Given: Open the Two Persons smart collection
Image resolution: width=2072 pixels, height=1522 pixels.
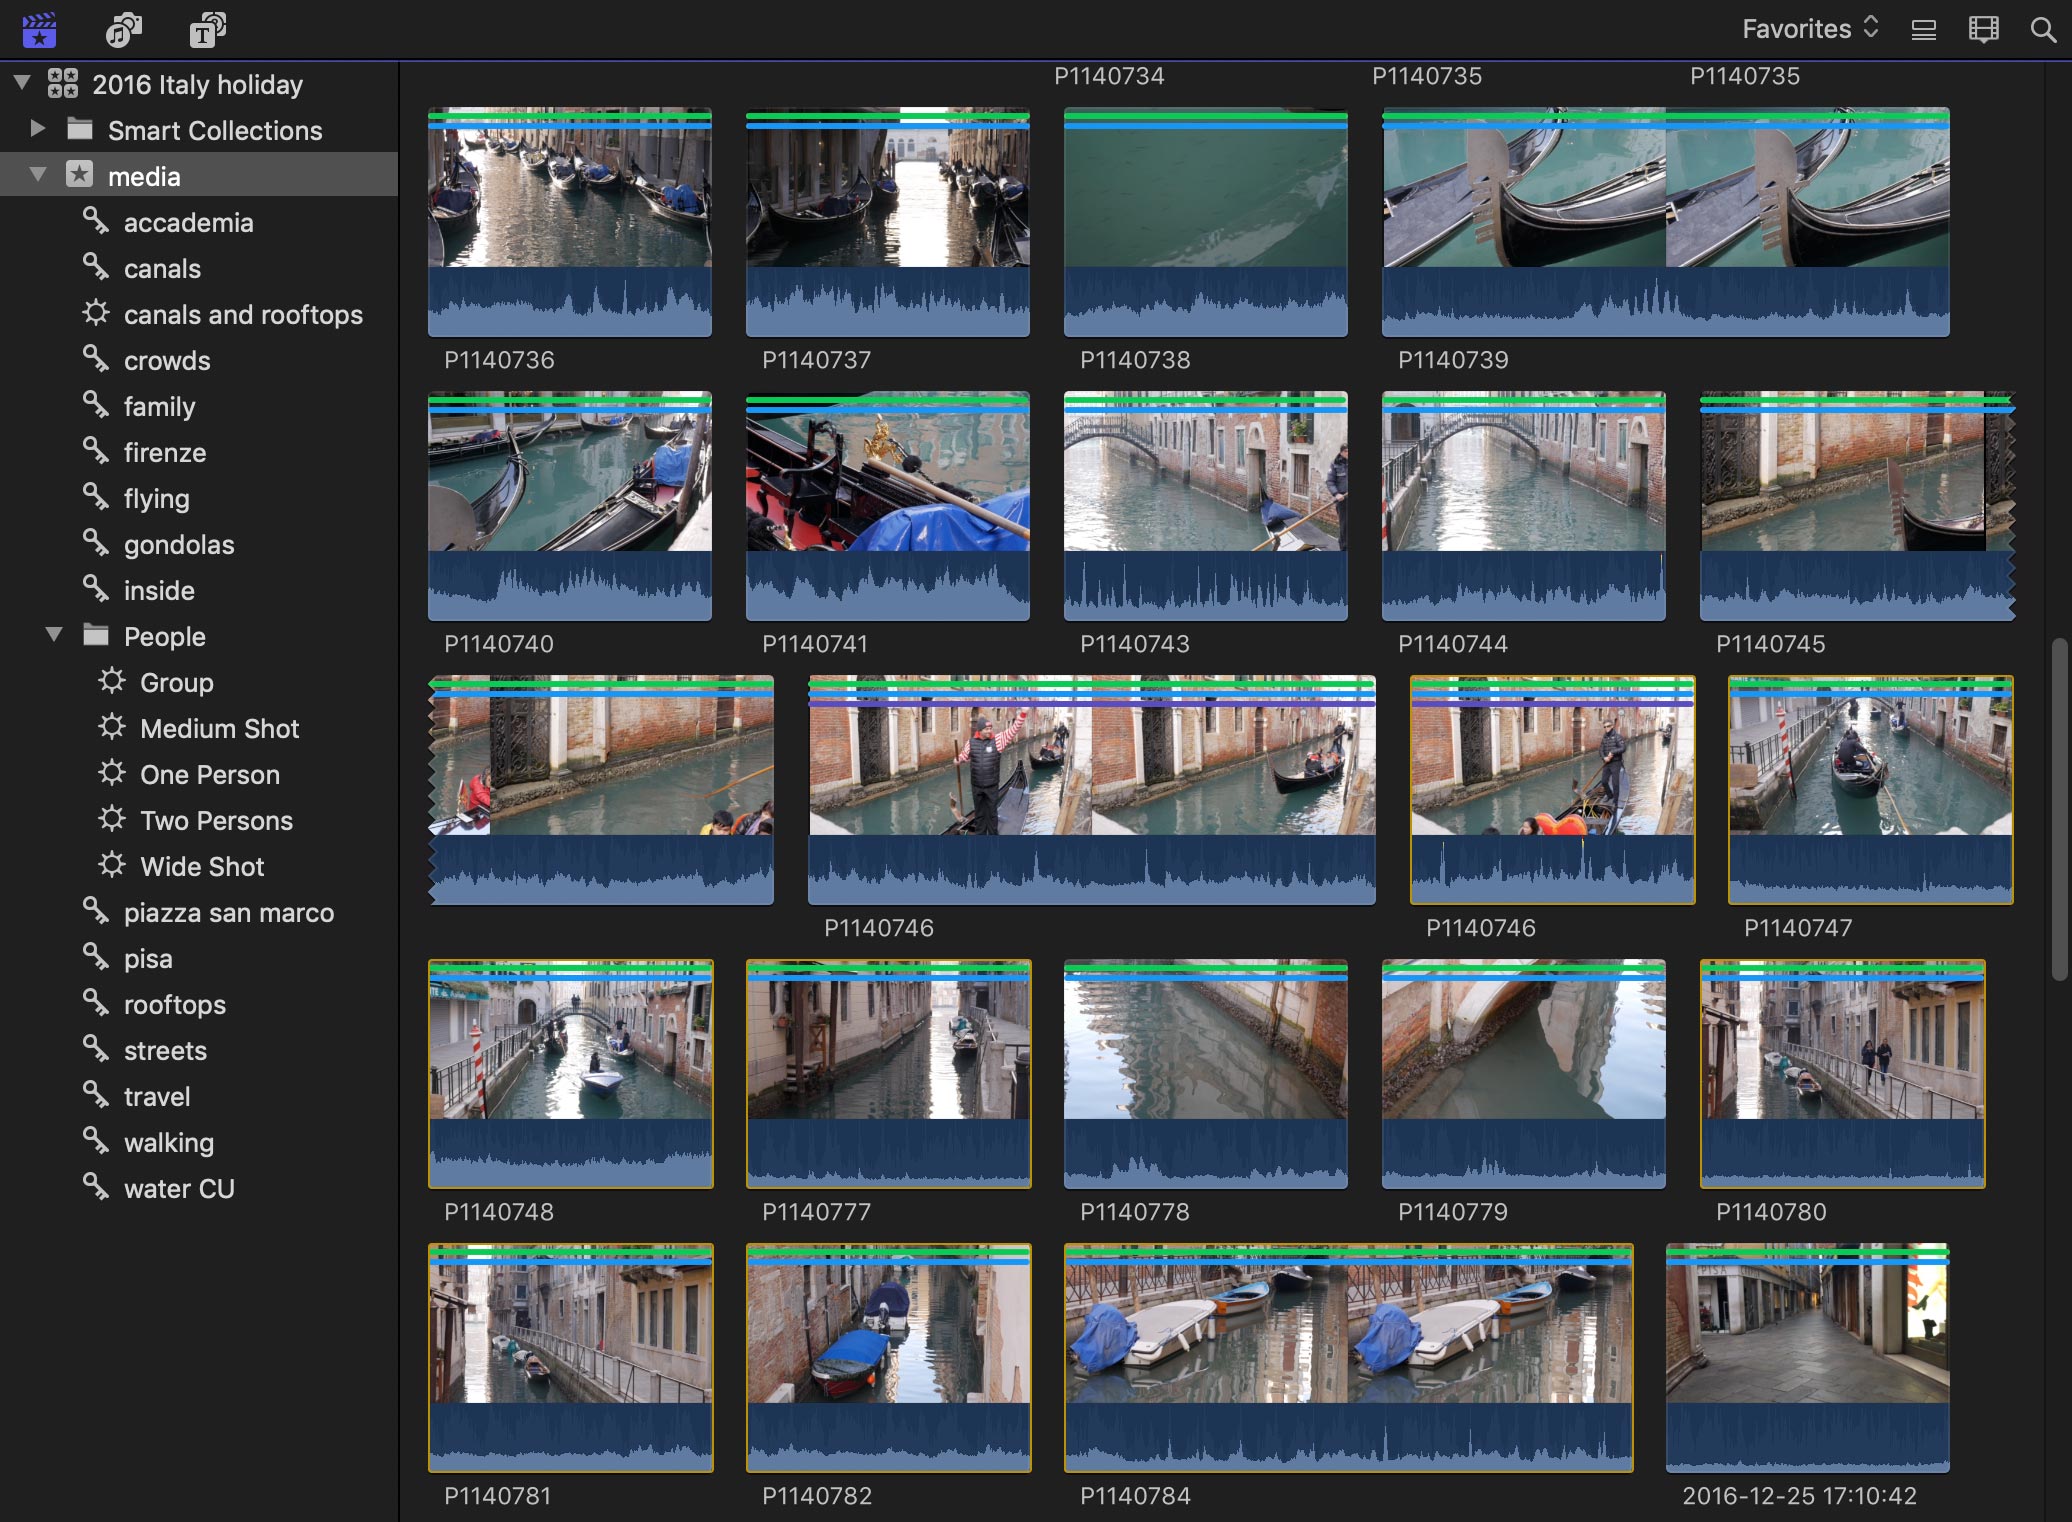Looking at the screenshot, I should tap(216, 821).
